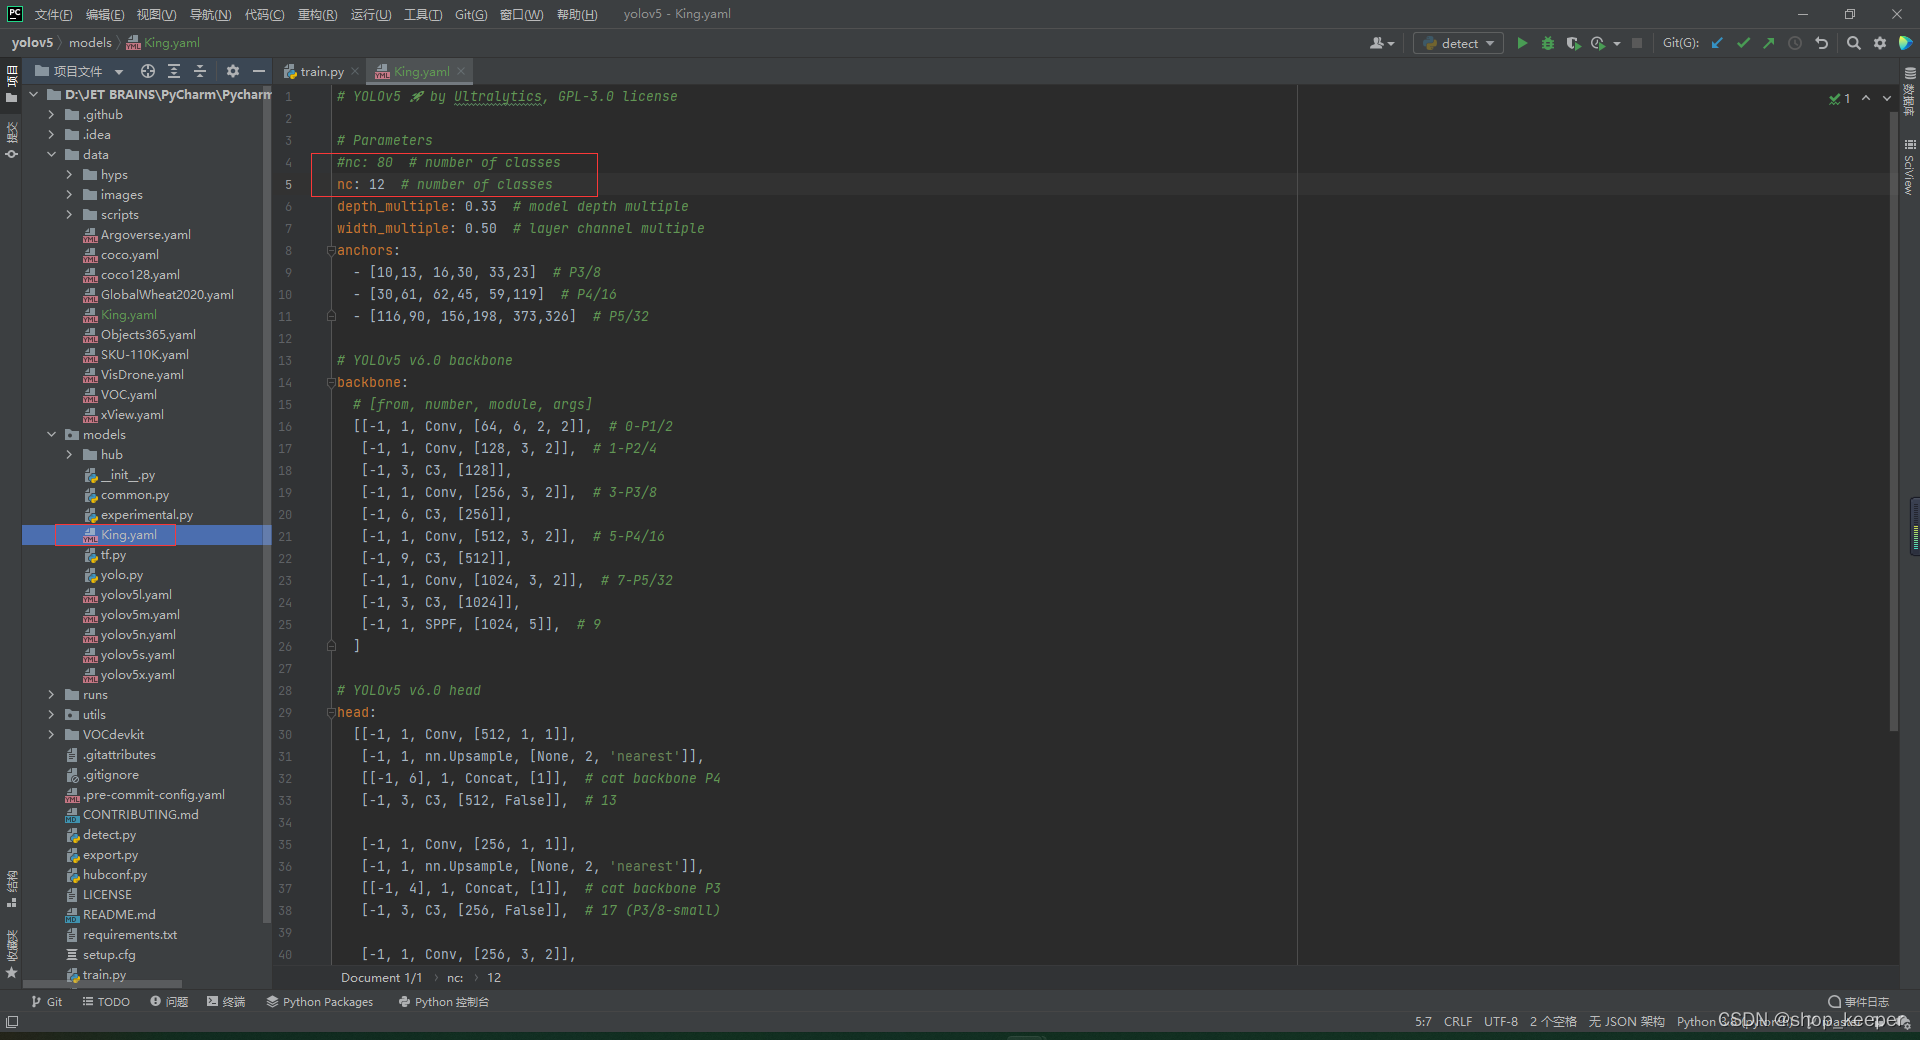Click Git update project arrow

1717,43
